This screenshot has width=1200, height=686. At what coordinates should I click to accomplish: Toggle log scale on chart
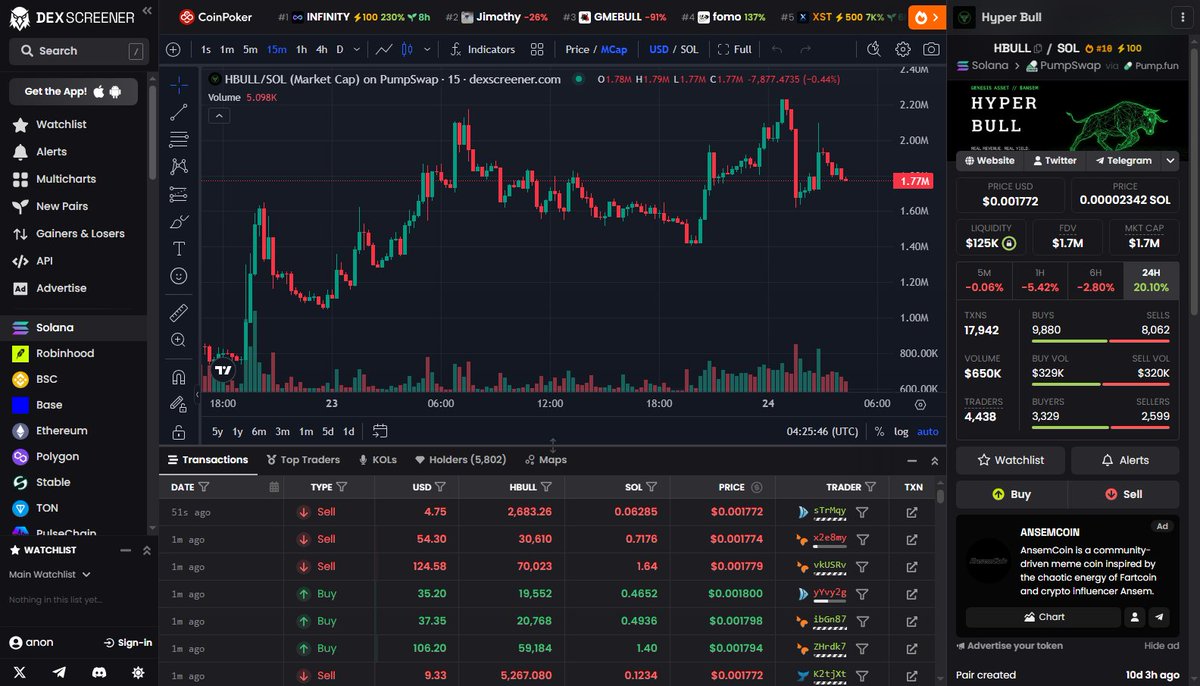[901, 431]
